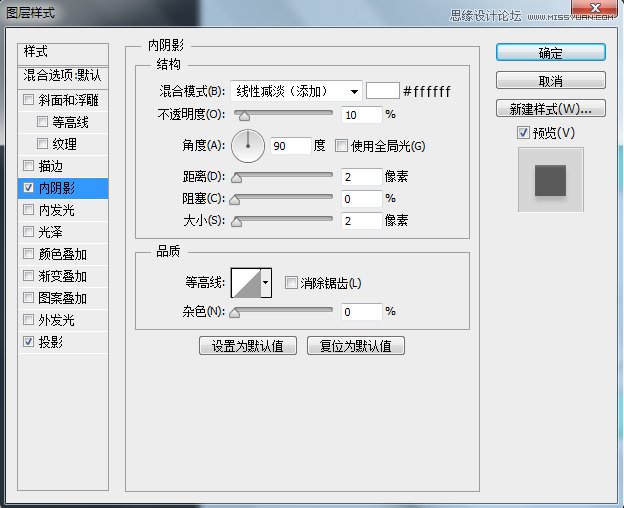The height and width of the screenshot is (508, 624).
Task: Click the 距离 slider track
Action: (283, 175)
